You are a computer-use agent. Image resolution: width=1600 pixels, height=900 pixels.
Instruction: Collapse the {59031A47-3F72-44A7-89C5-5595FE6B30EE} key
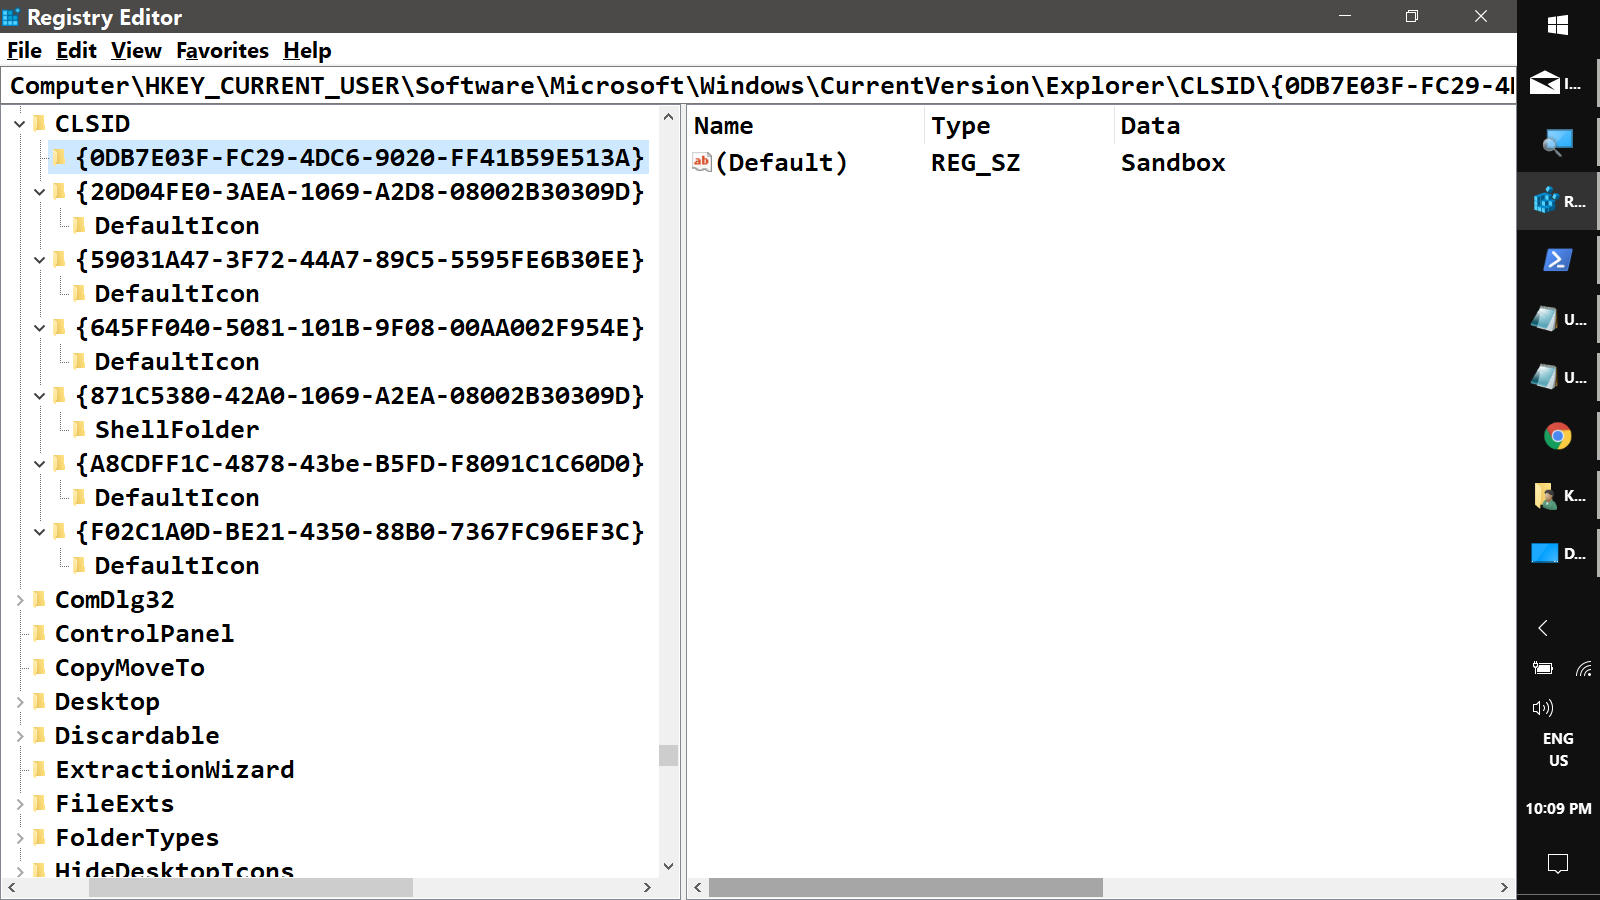coord(40,260)
